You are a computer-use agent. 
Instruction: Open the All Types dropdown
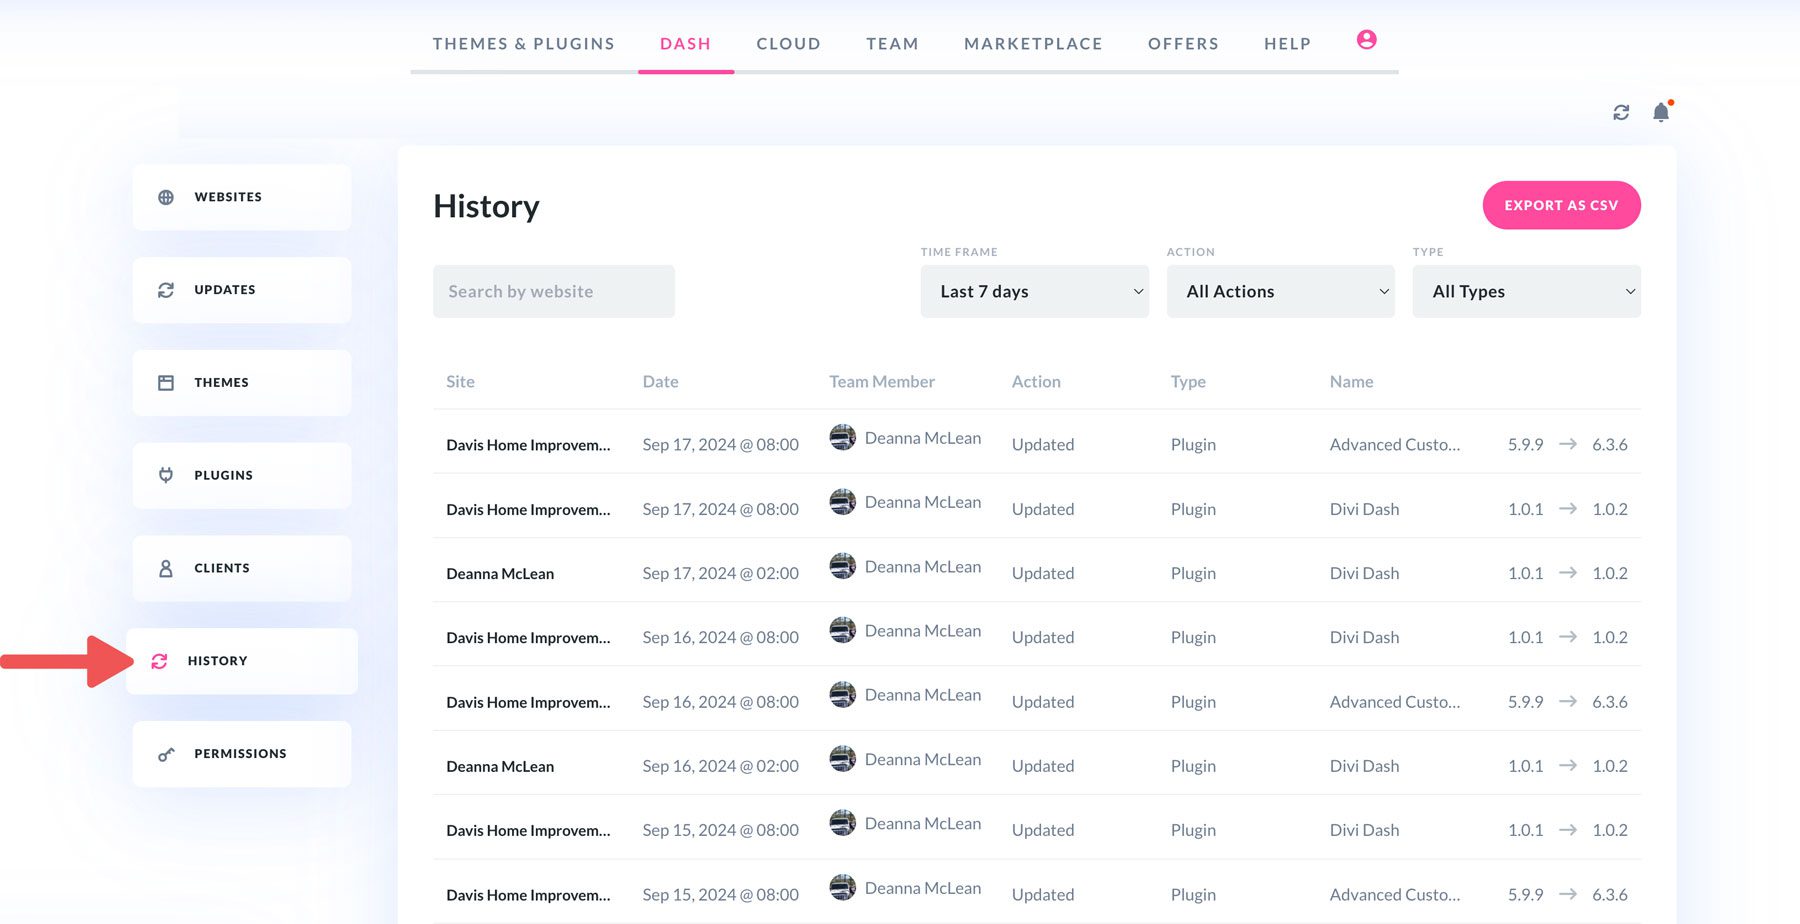click(1526, 291)
